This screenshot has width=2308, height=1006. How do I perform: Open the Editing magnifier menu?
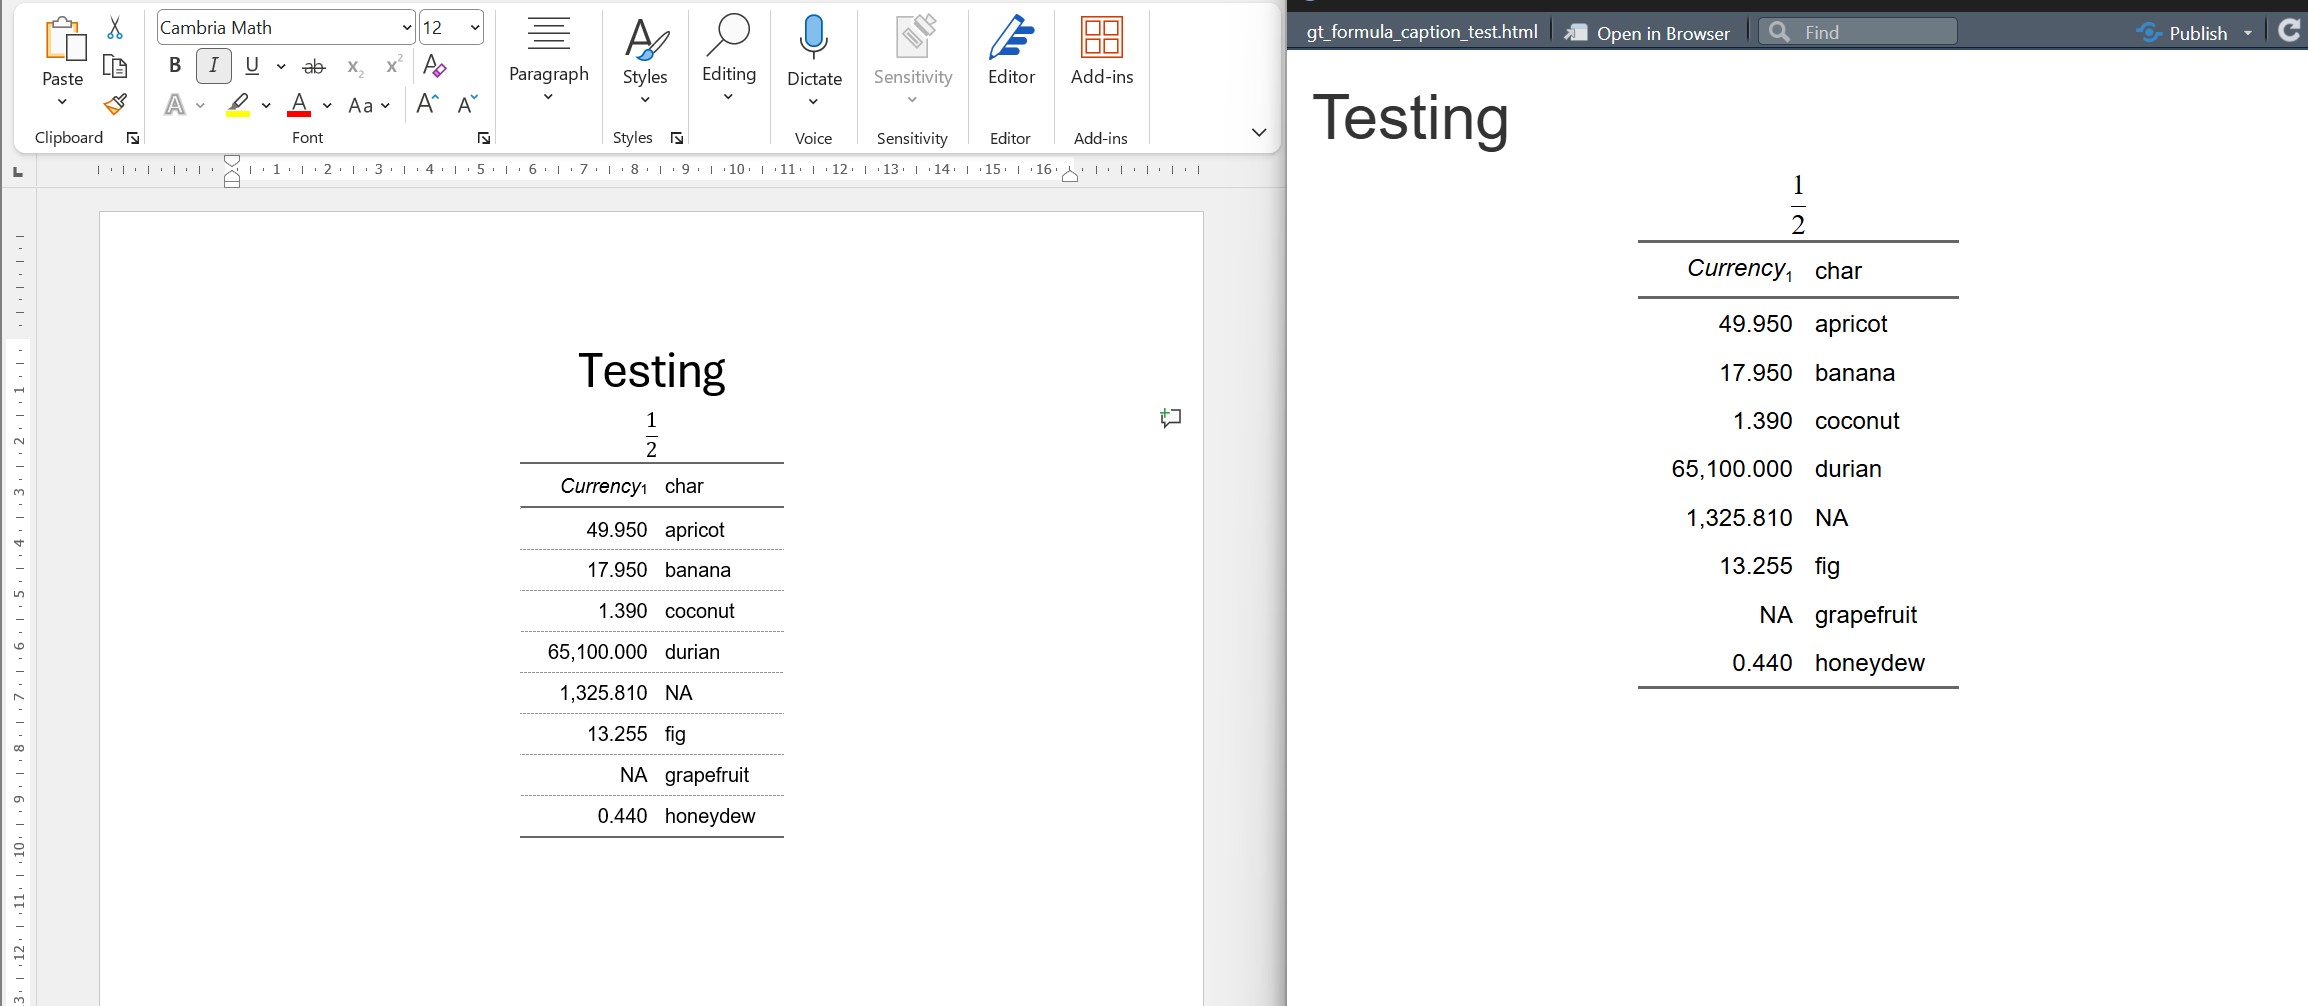728,36
